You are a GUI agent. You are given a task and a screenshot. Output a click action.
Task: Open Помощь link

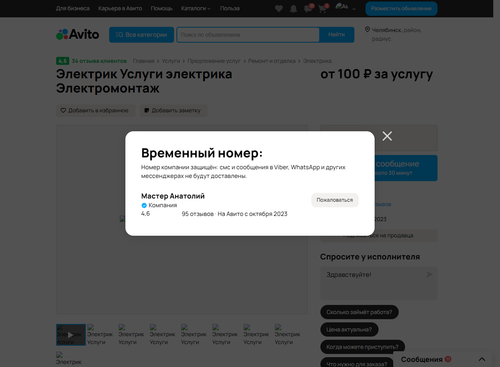161,8
